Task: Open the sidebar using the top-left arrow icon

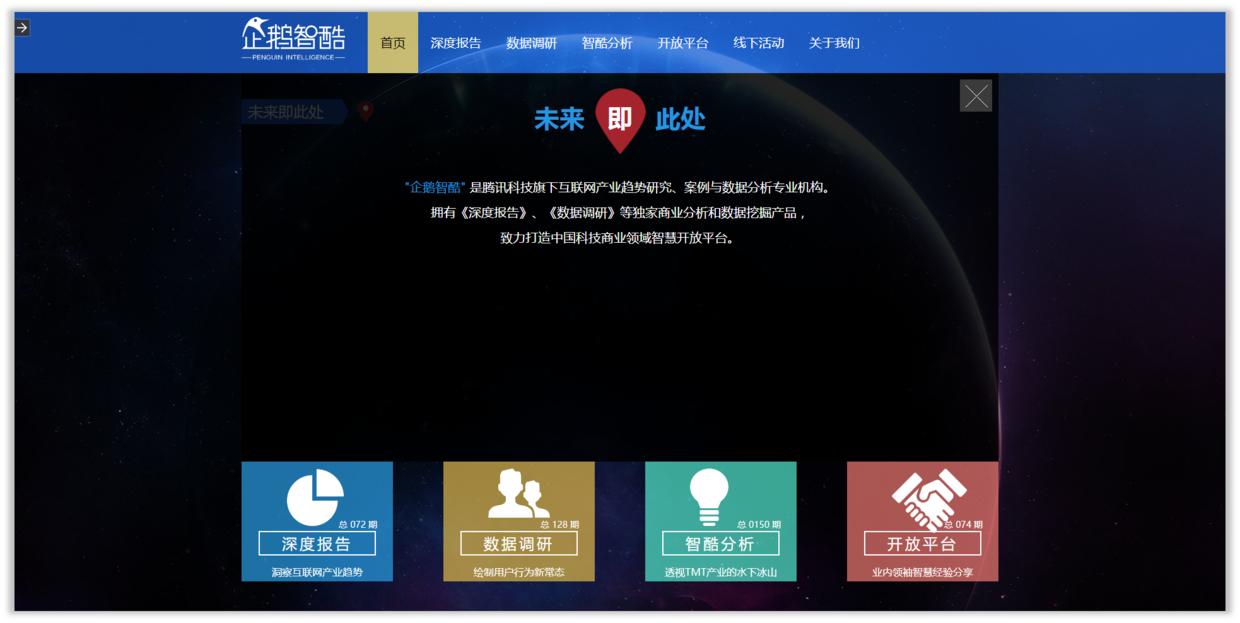Action: tap(23, 29)
